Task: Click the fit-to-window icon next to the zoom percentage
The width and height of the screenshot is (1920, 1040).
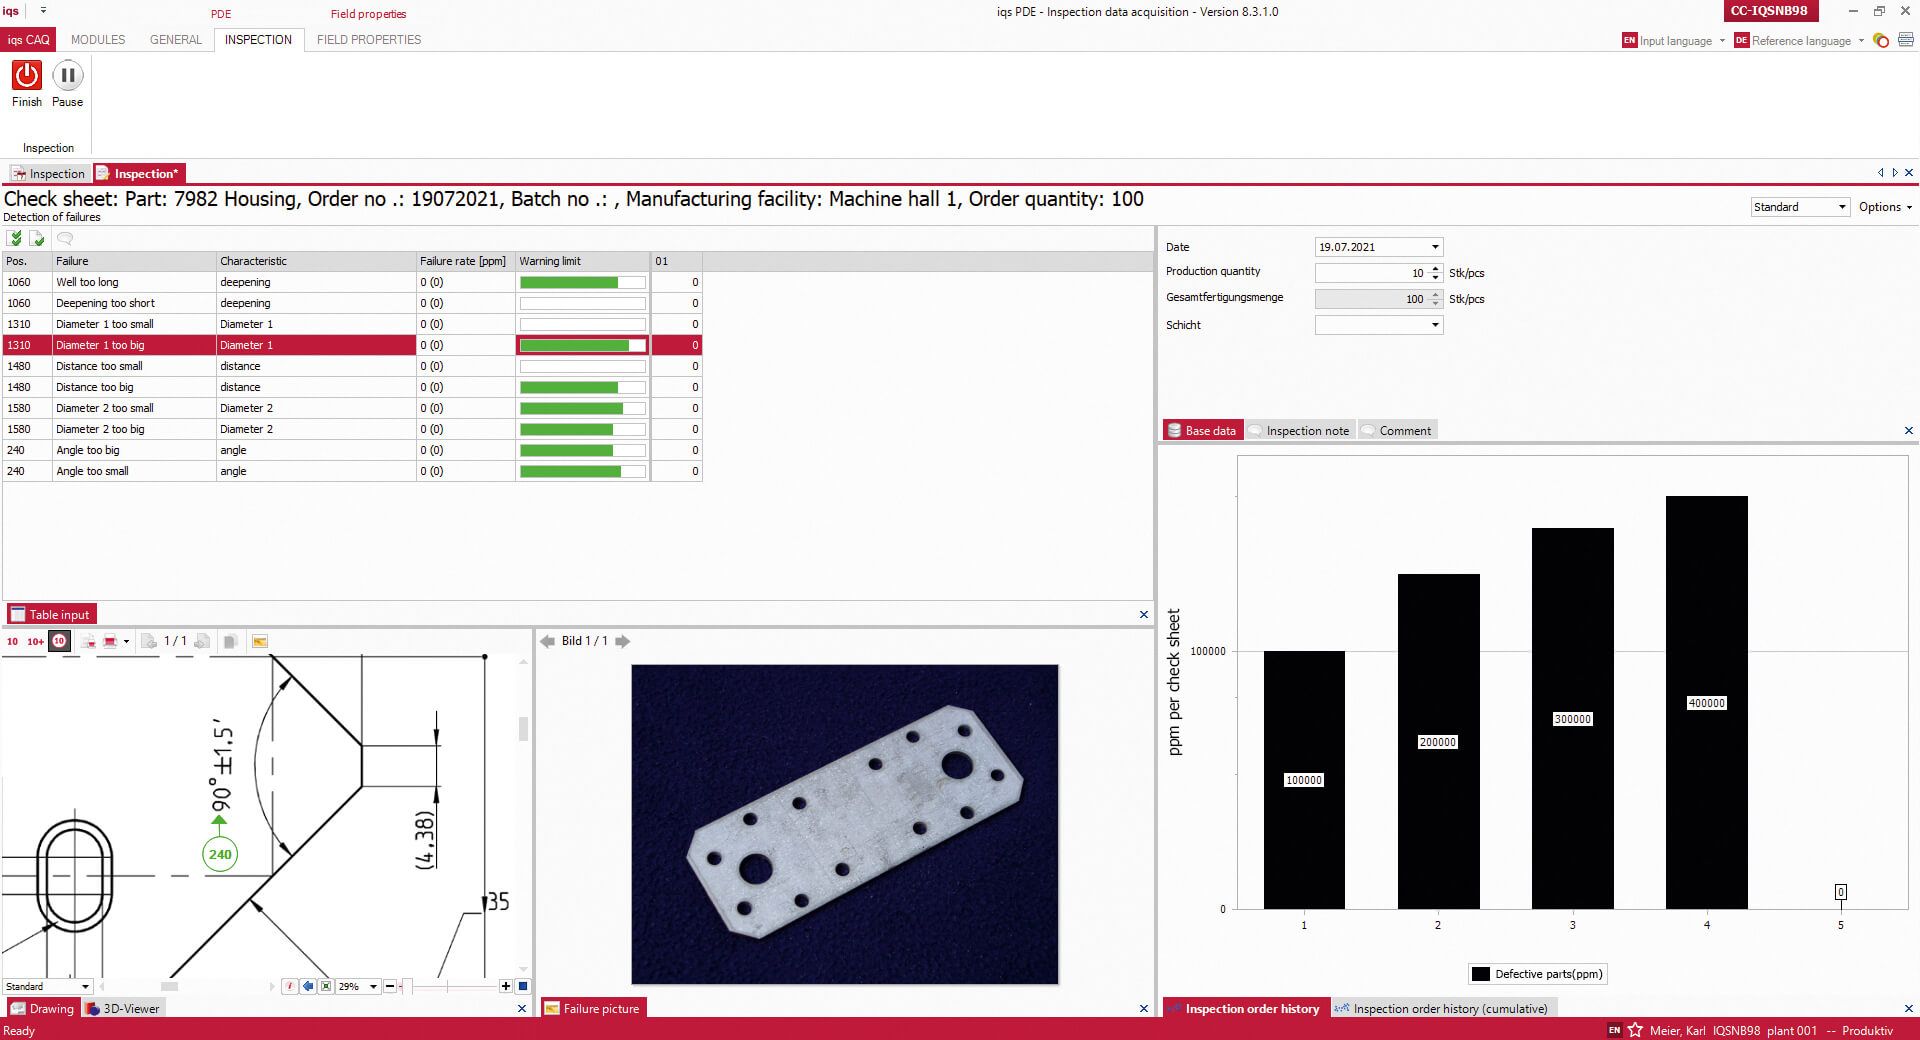Action: point(327,986)
